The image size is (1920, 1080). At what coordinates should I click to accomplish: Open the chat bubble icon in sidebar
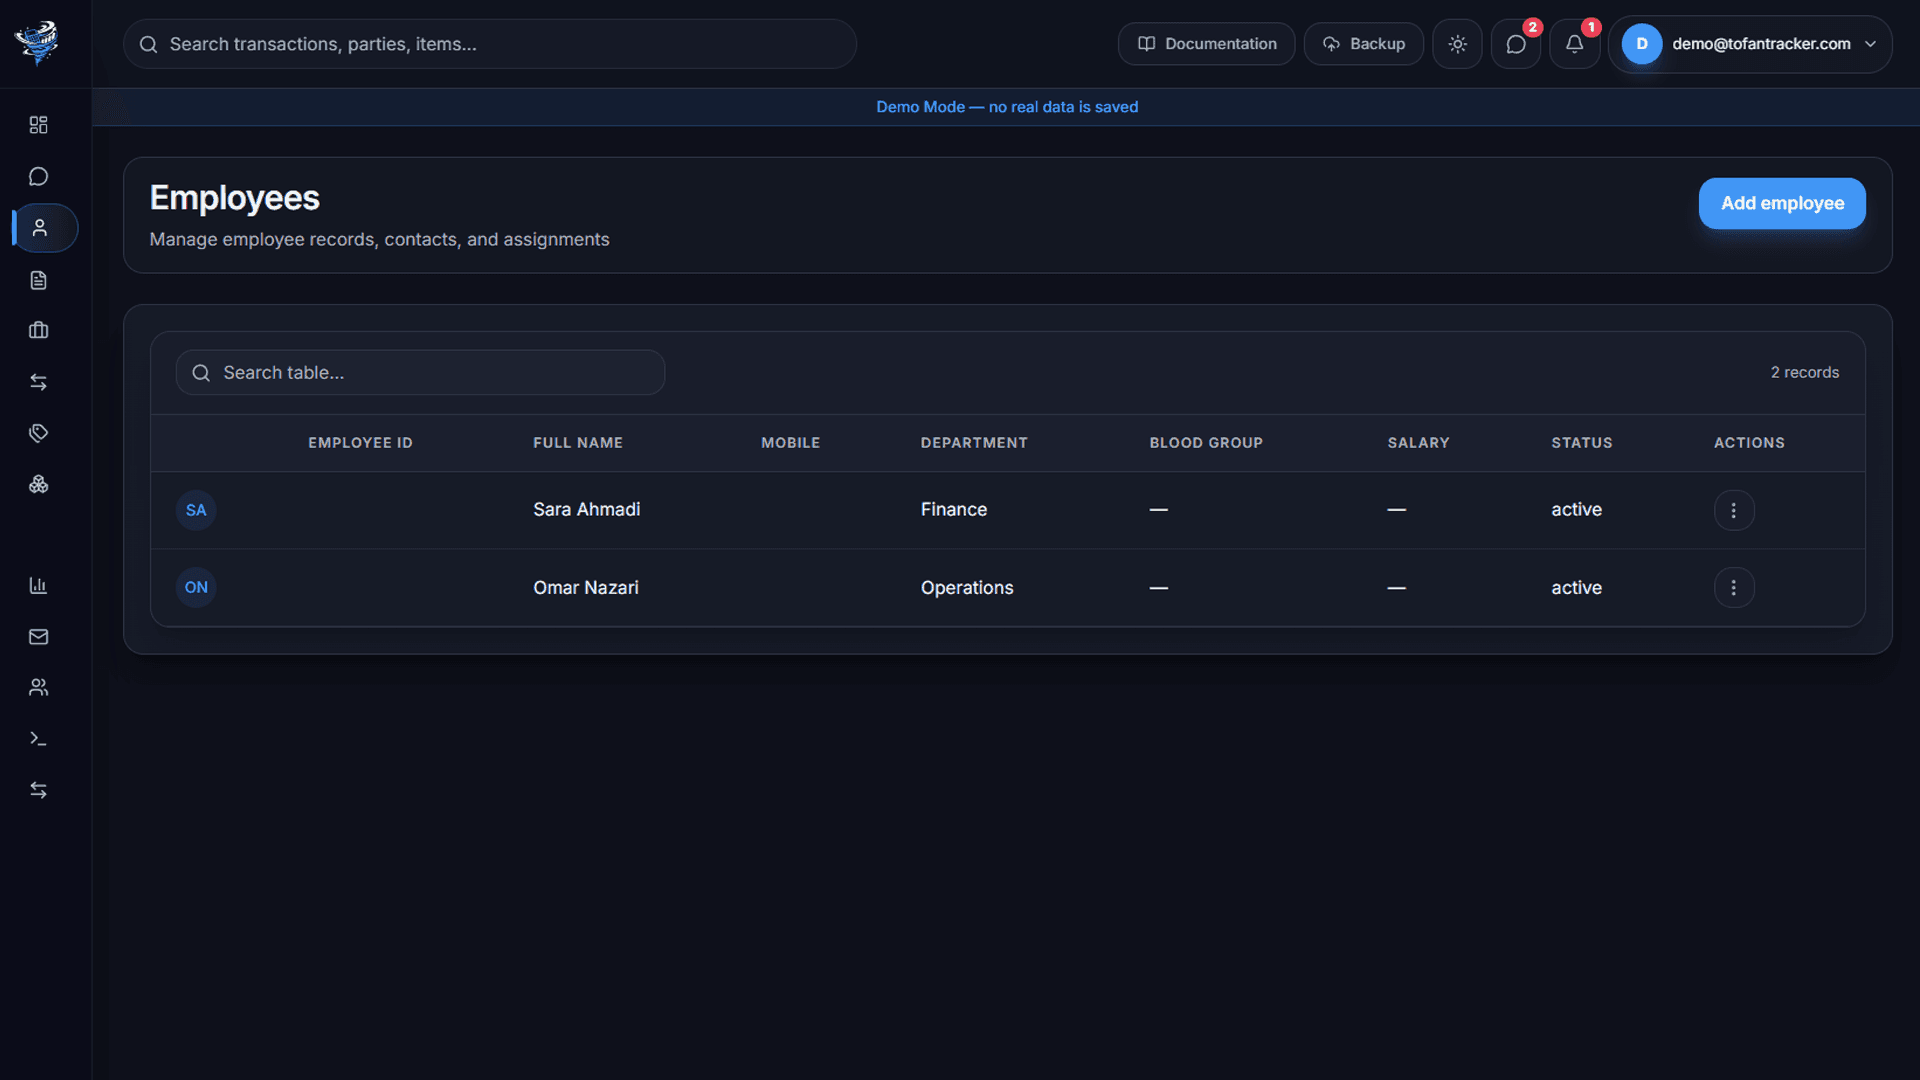point(38,177)
